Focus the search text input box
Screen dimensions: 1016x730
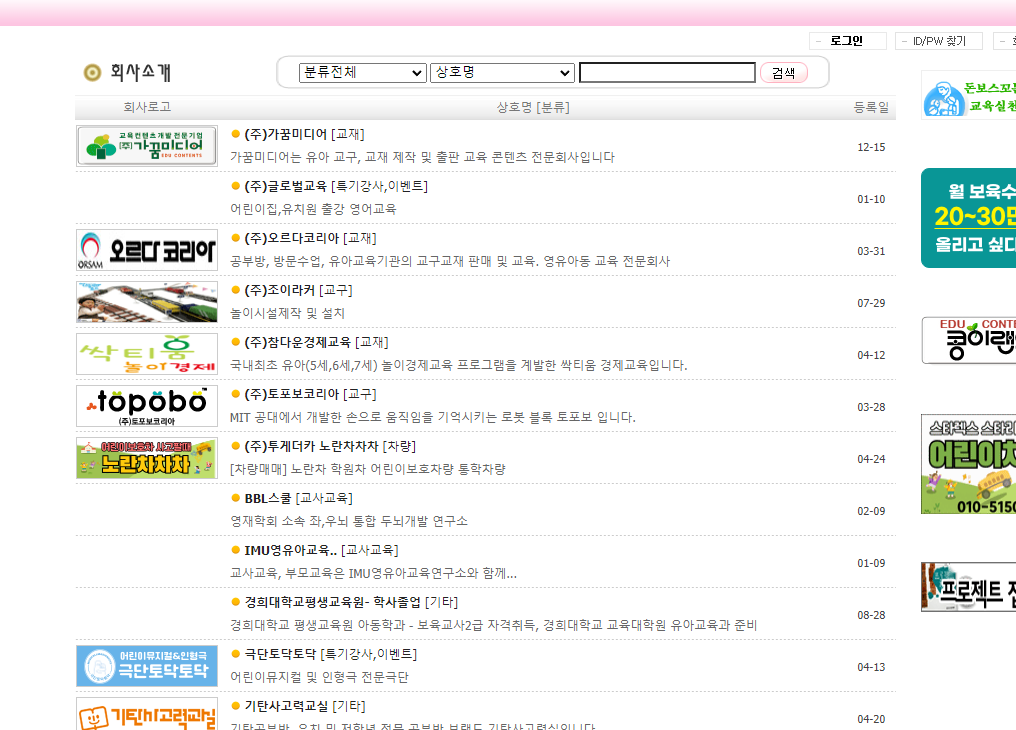tap(667, 73)
